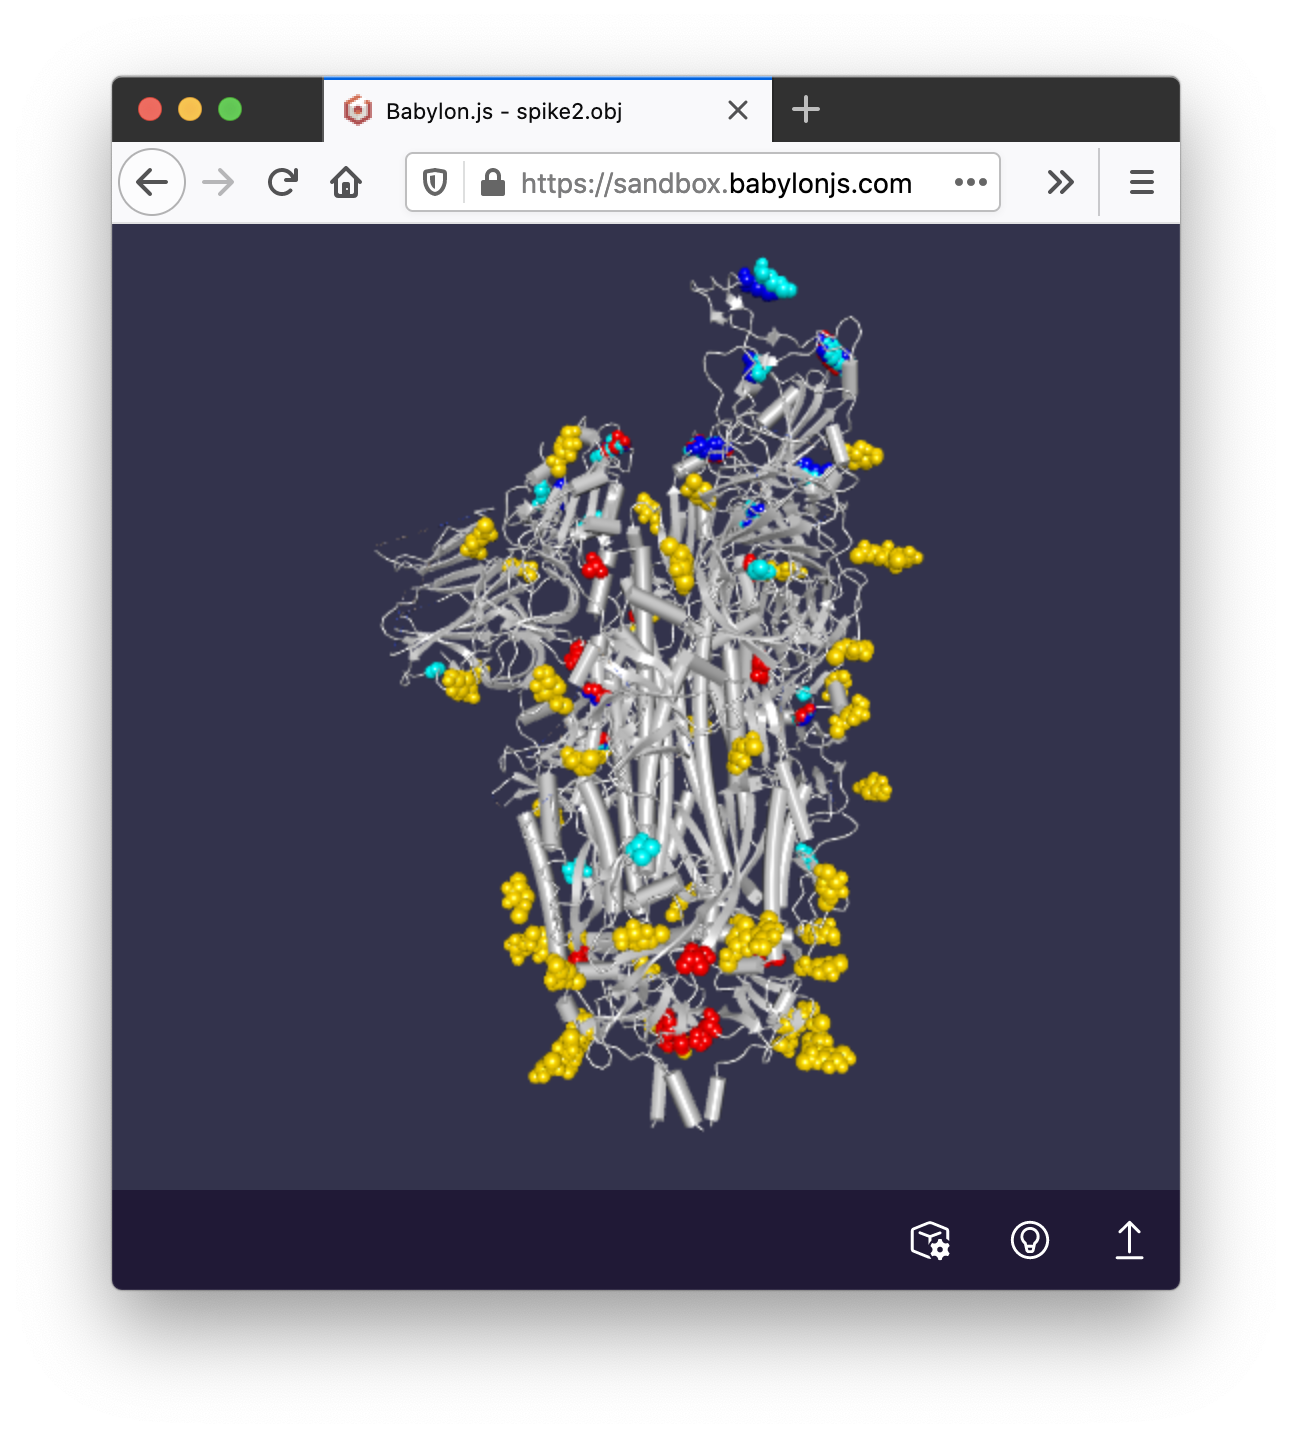Reload the Babylon.js sandbox page
The image size is (1292, 1438).
click(283, 182)
